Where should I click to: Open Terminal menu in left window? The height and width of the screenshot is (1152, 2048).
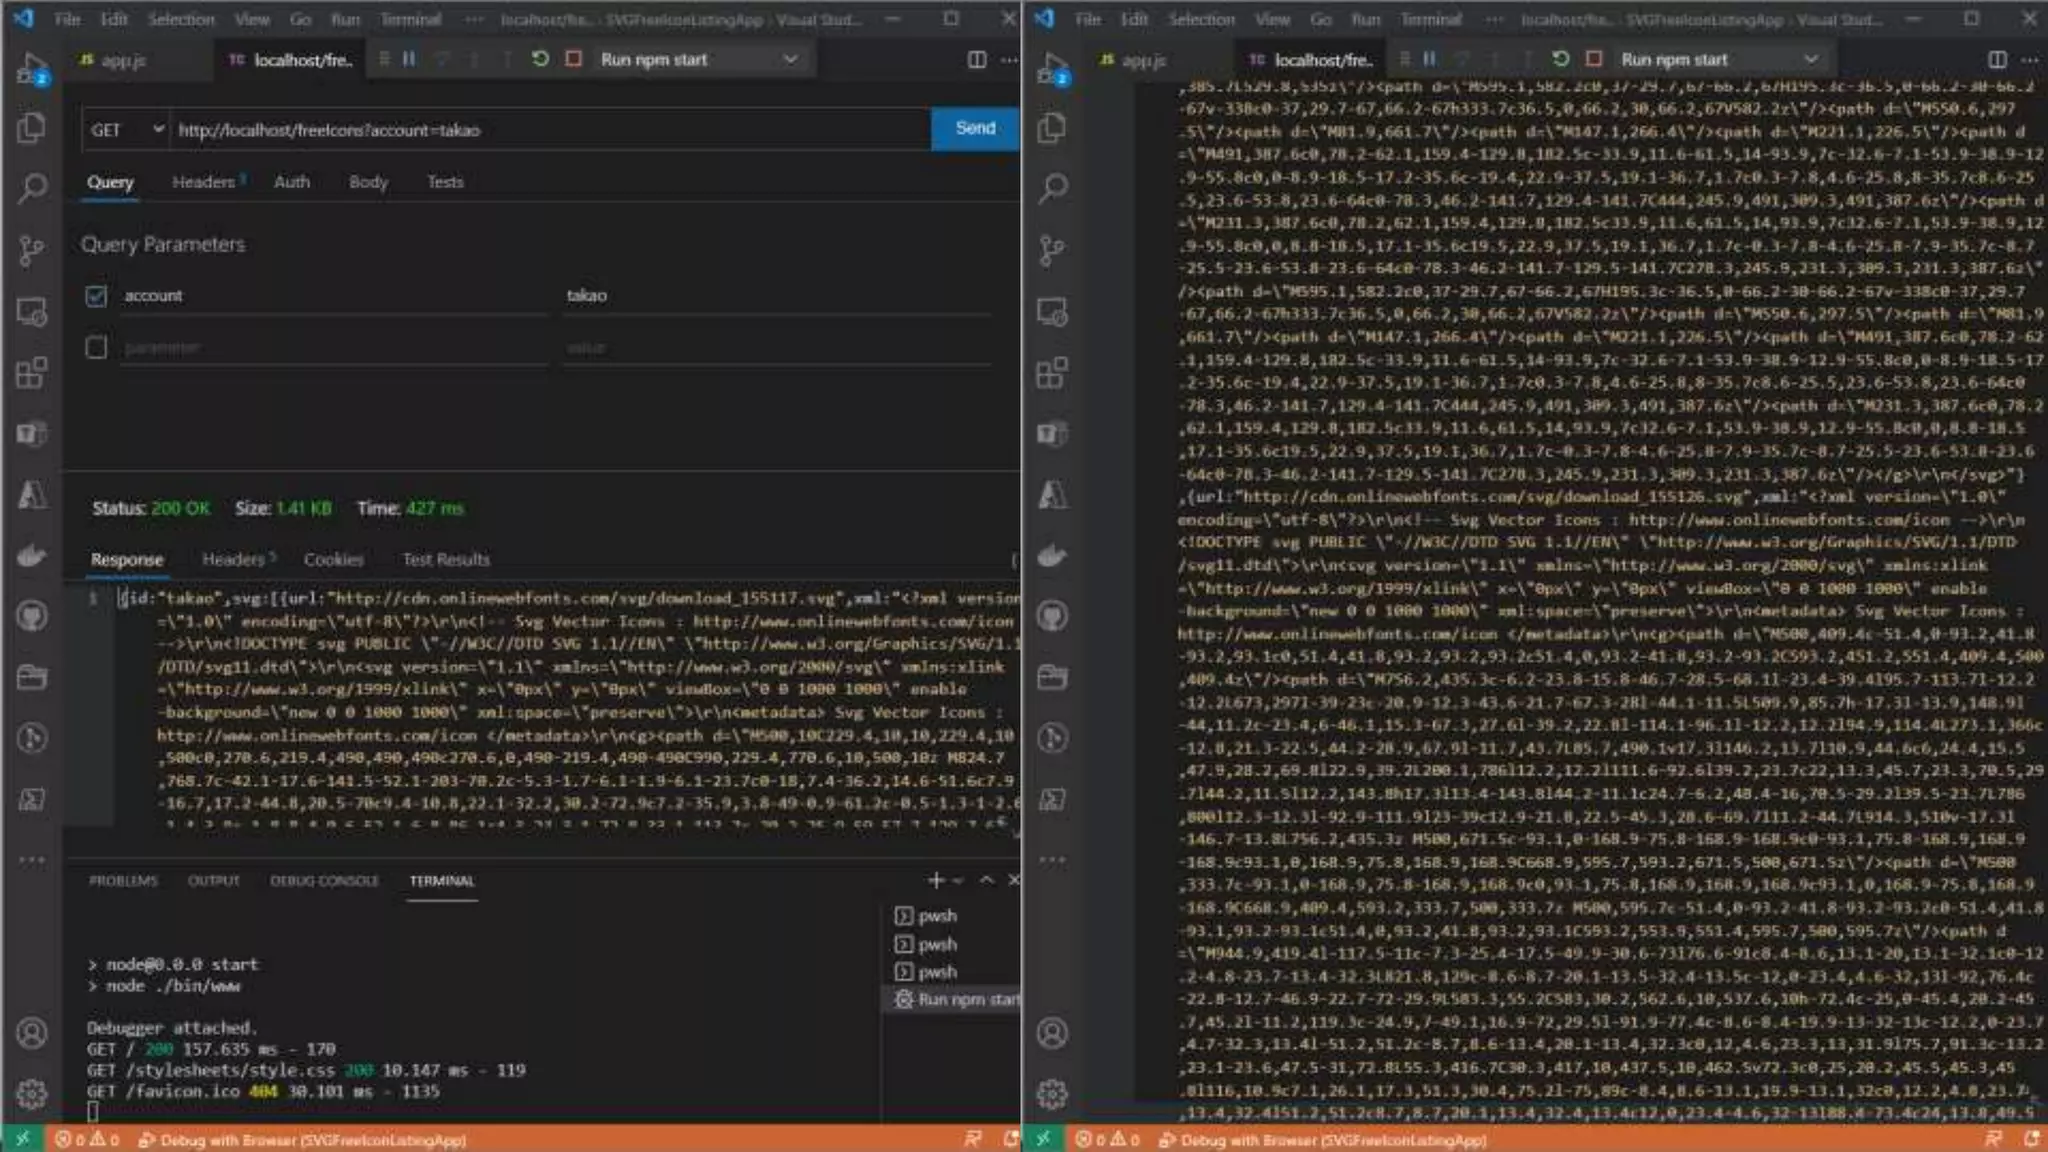coord(410,19)
